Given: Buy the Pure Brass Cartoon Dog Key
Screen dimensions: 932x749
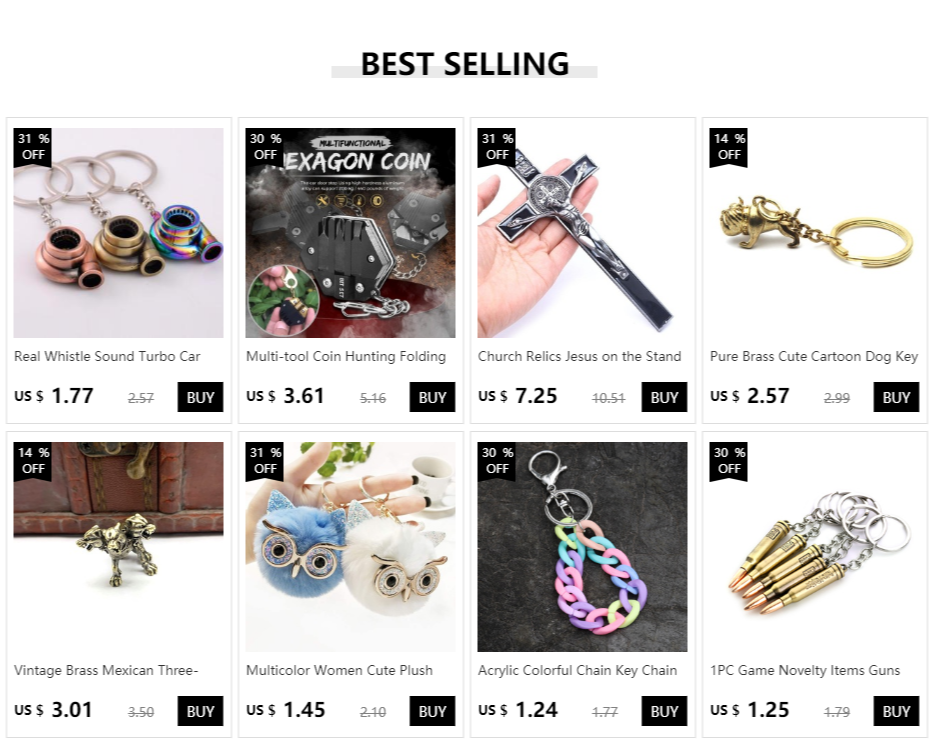Looking at the screenshot, I should coord(896,397).
